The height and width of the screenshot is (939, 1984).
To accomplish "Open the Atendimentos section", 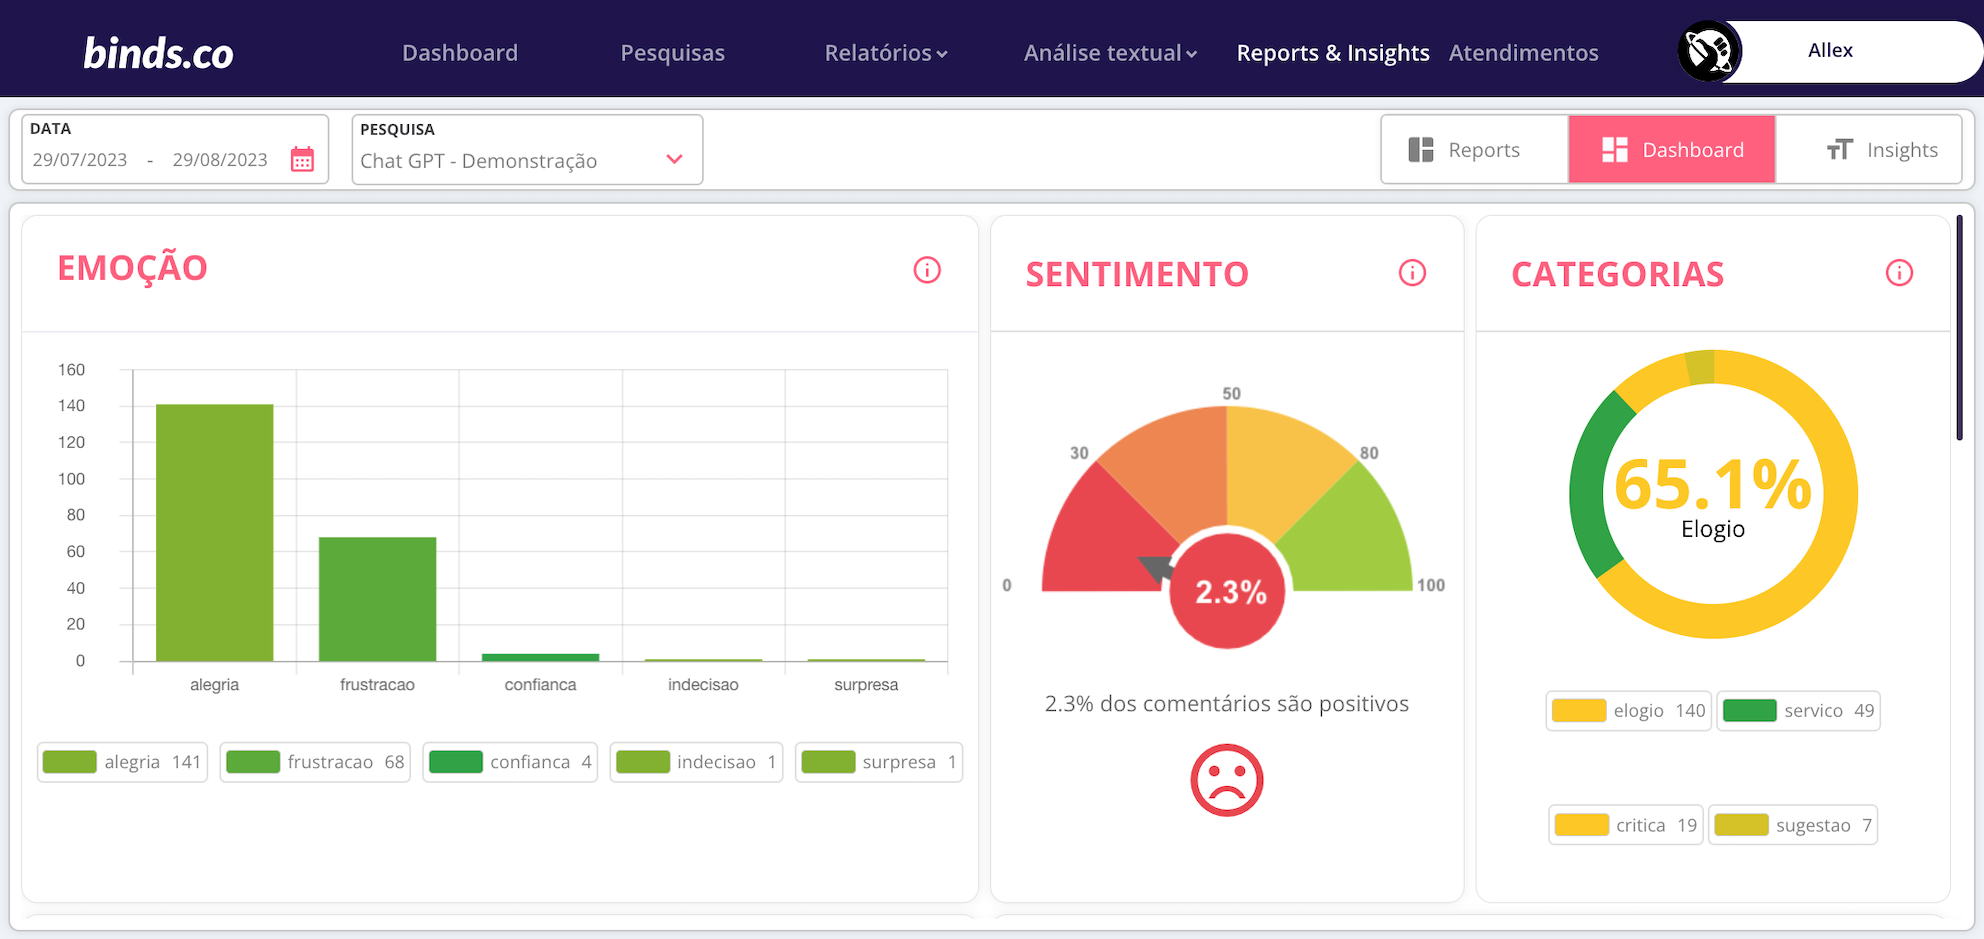I will click(x=1522, y=52).
